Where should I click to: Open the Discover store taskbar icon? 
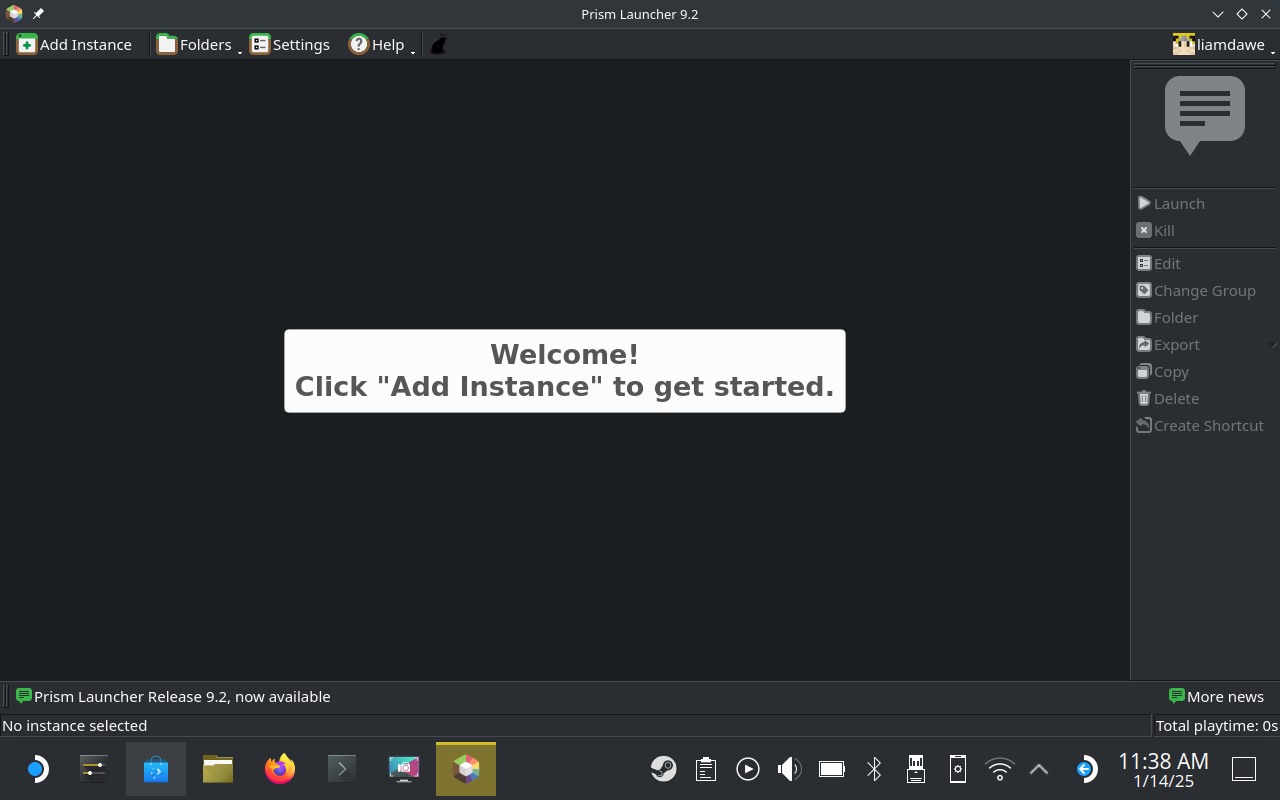pos(156,769)
